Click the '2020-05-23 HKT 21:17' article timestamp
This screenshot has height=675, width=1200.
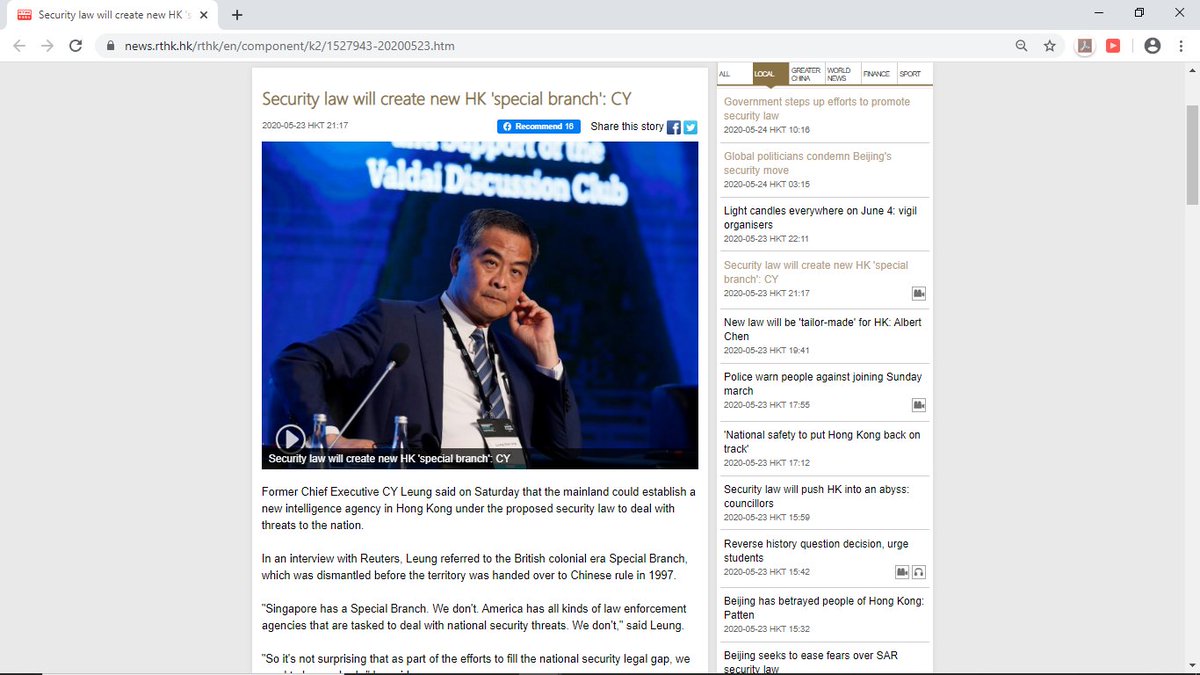coord(305,126)
